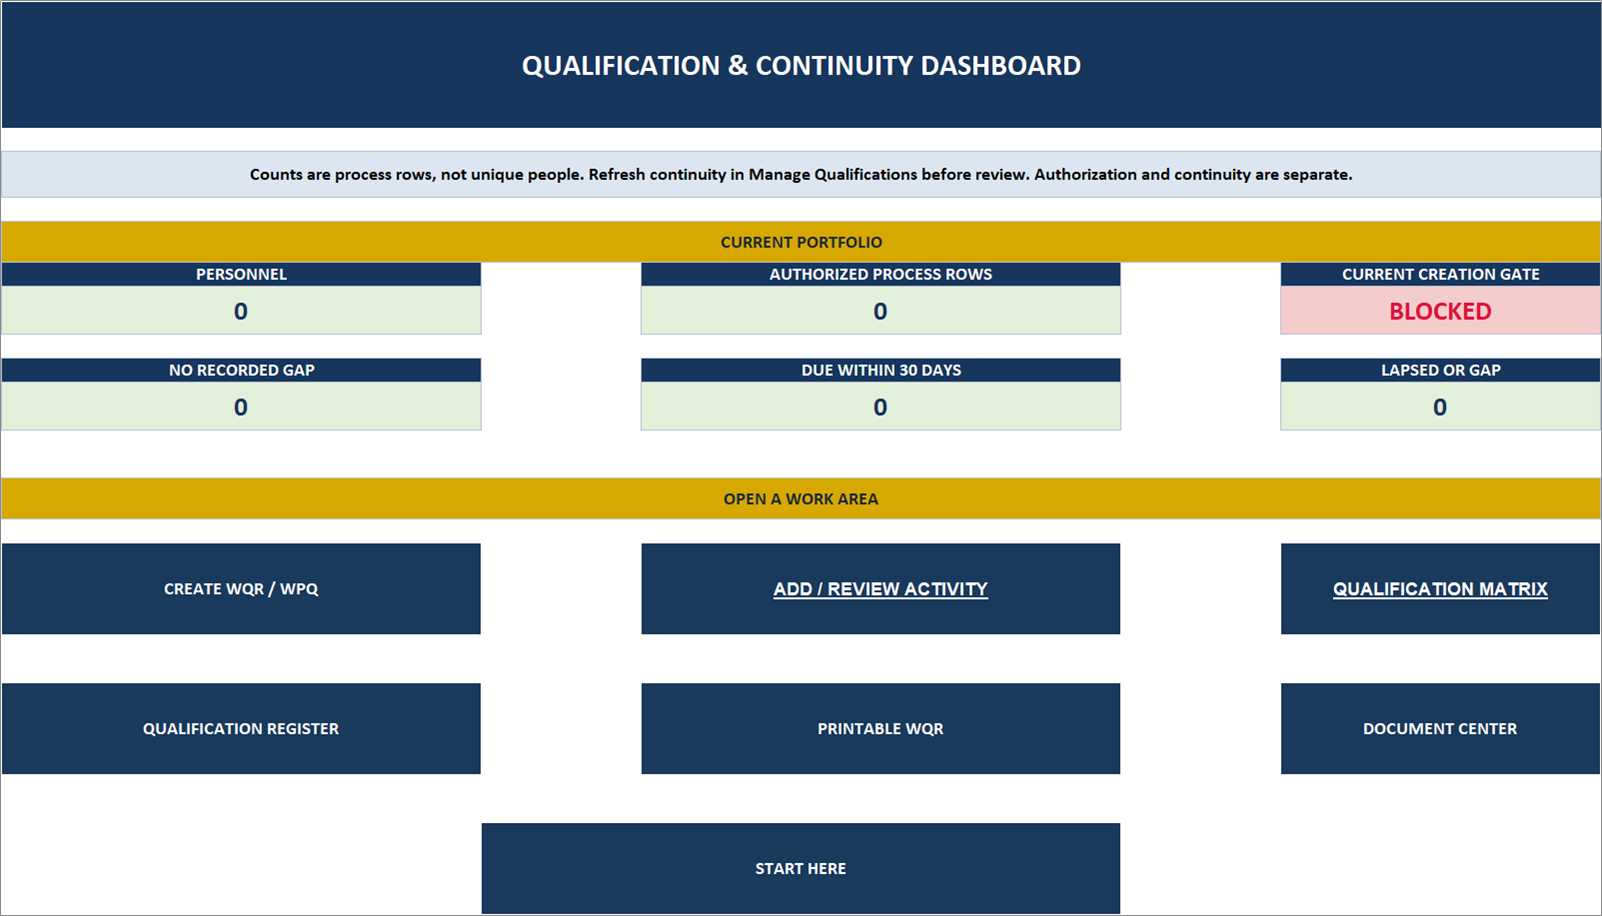The image size is (1602, 916).
Task: Click the NO RECORDED GAP header label
Action: coord(241,370)
